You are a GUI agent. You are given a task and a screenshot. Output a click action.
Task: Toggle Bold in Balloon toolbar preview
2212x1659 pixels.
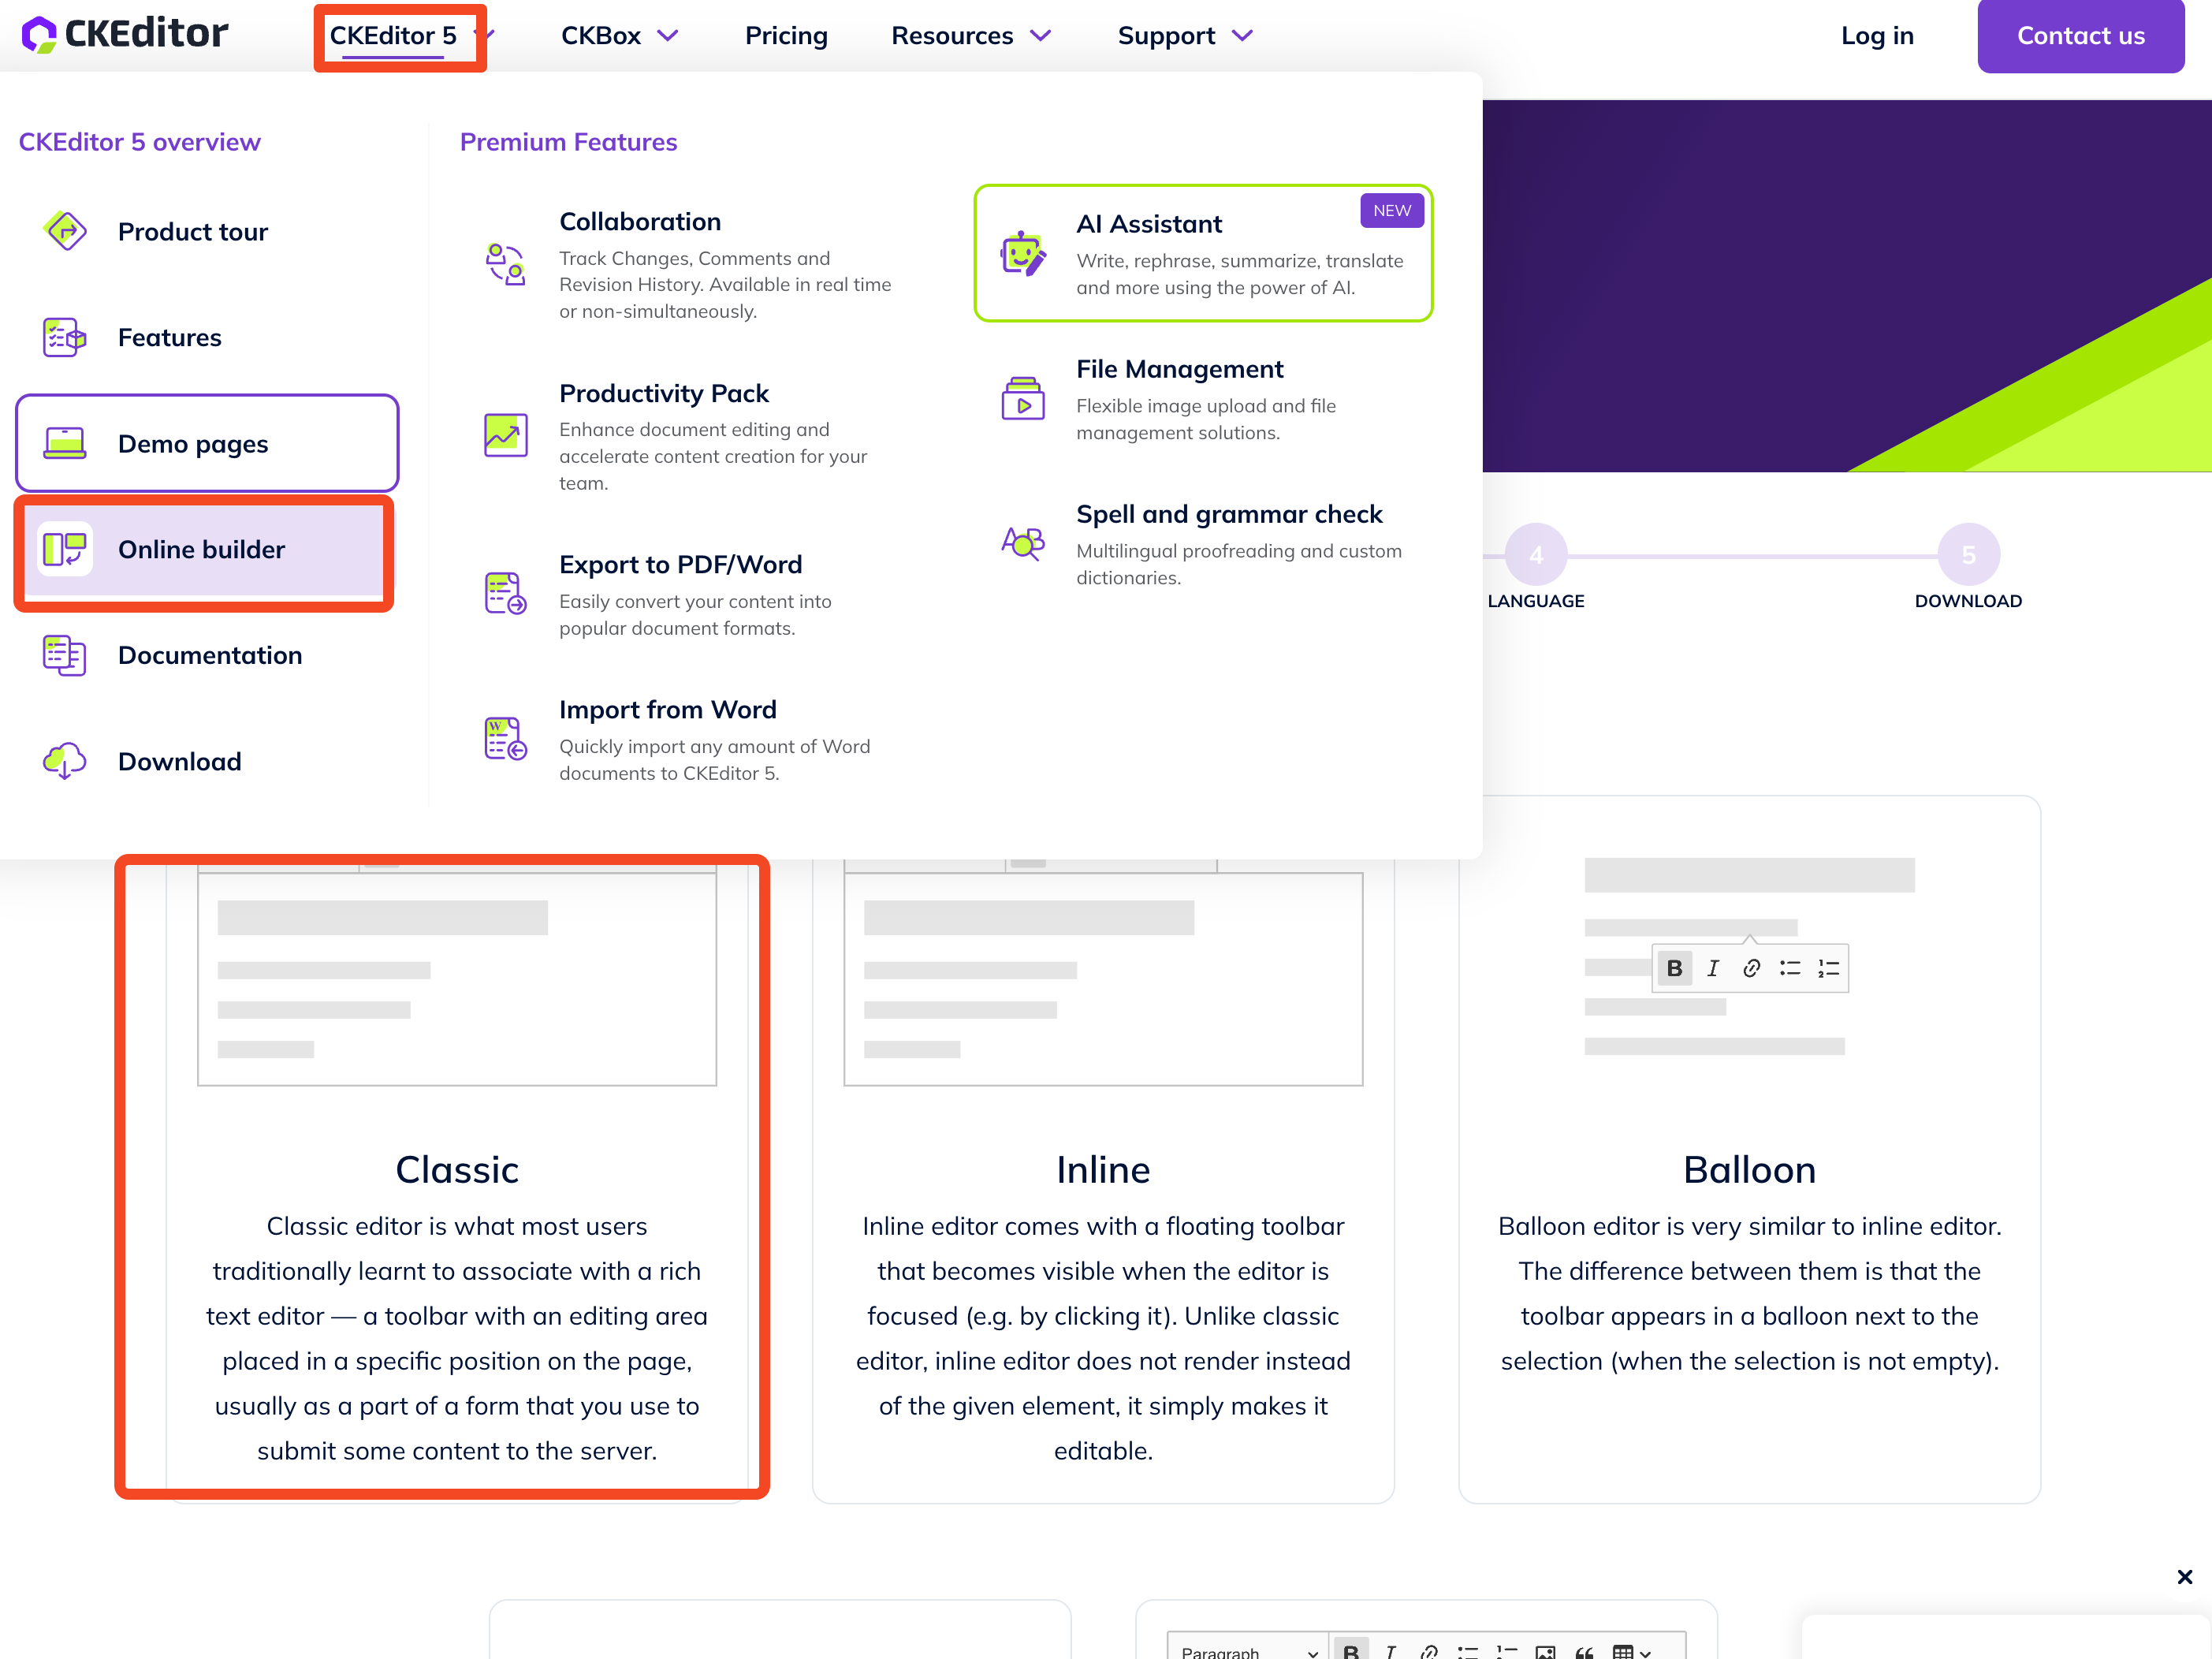tap(1674, 968)
